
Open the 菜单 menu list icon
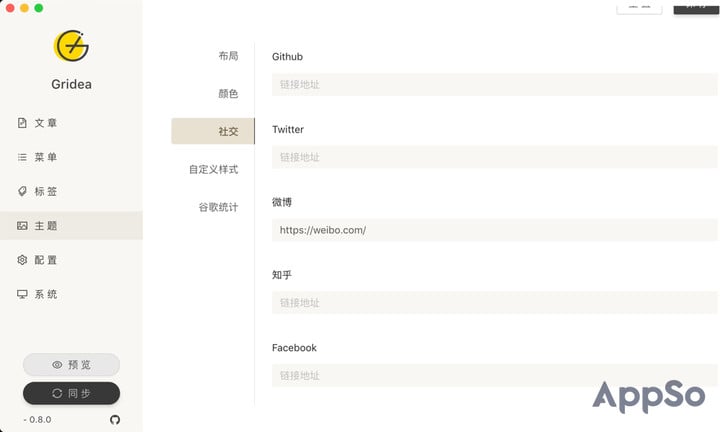pyautogui.click(x=22, y=157)
